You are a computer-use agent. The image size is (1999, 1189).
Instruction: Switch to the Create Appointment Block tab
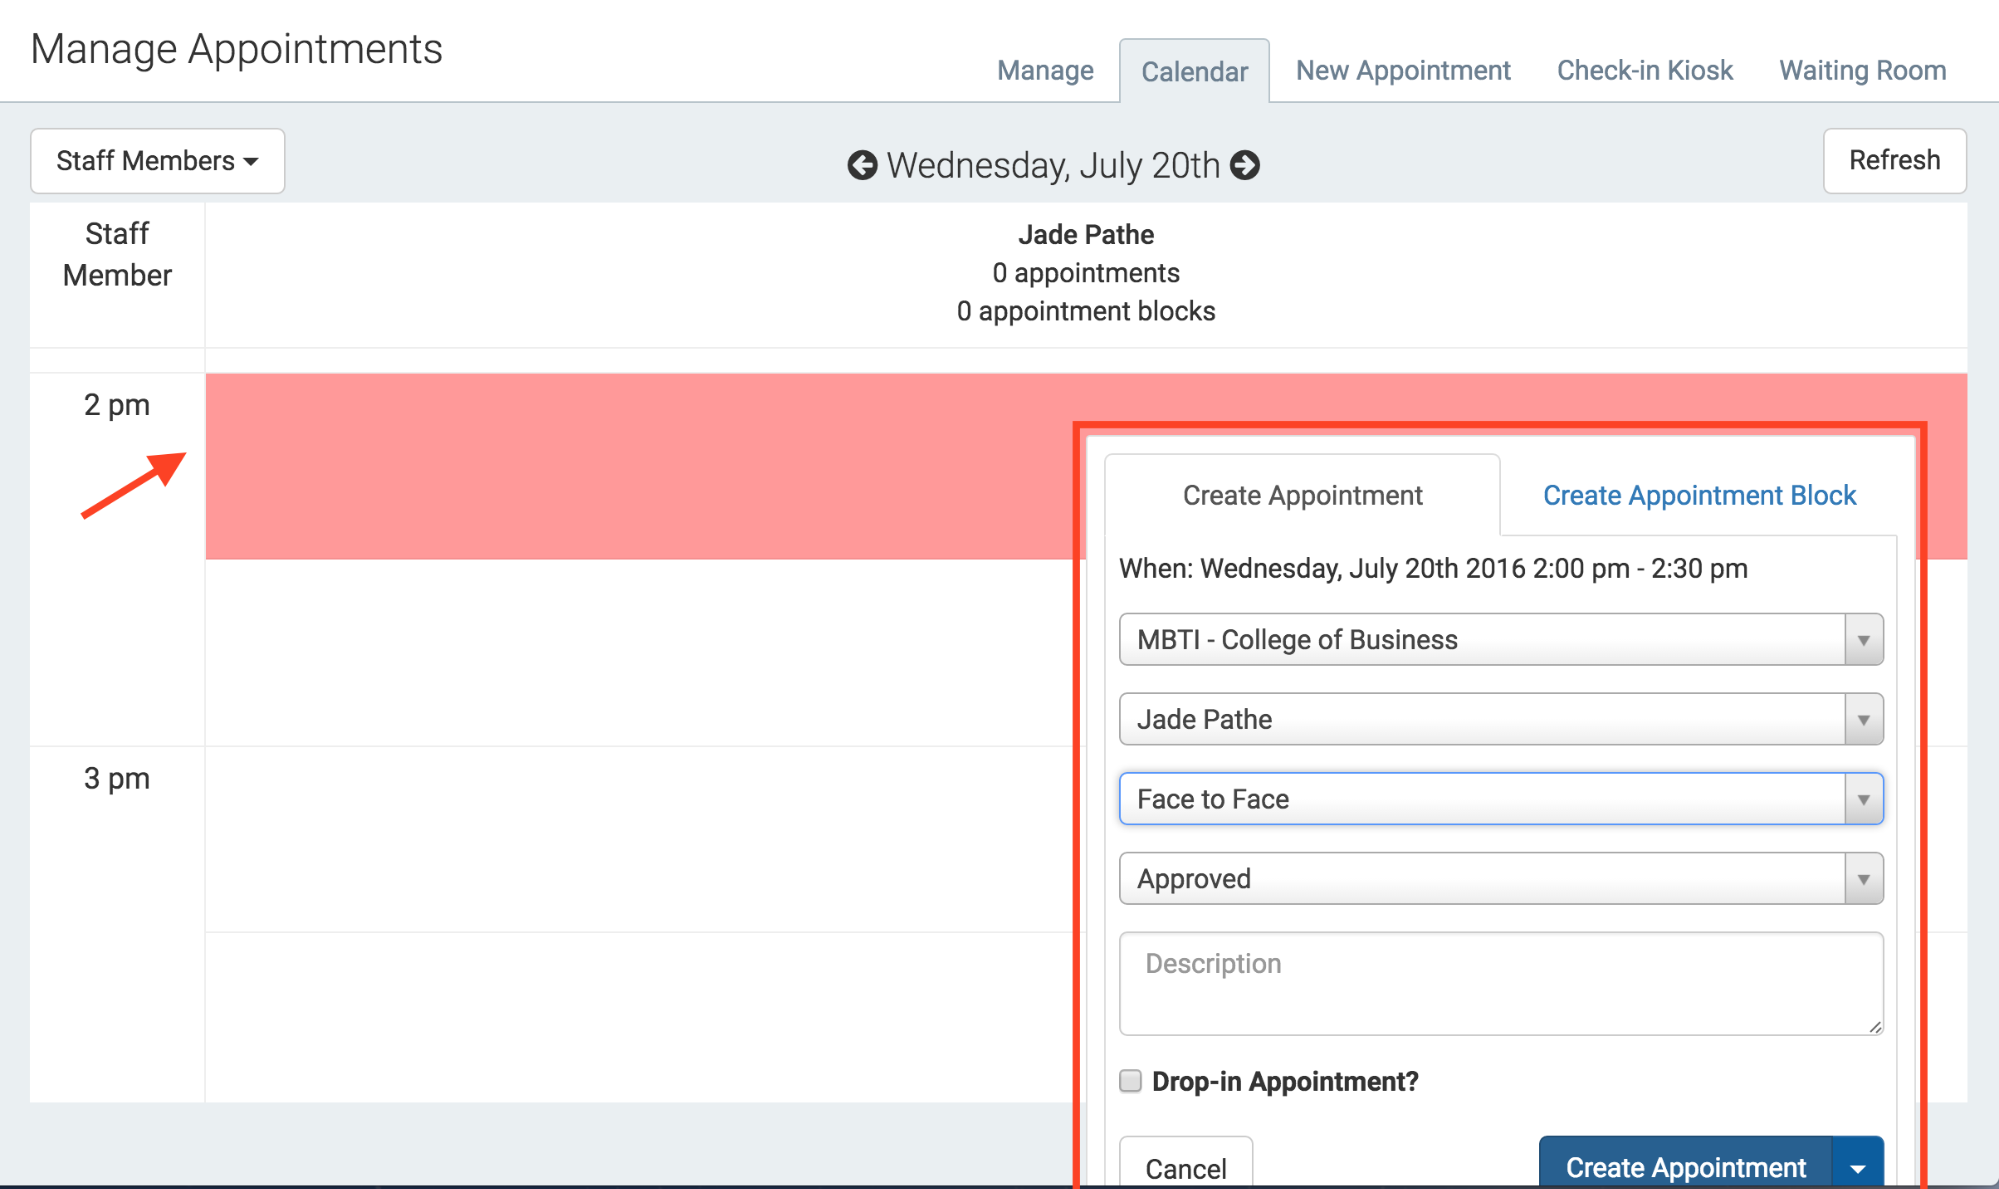pyautogui.click(x=1699, y=495)
